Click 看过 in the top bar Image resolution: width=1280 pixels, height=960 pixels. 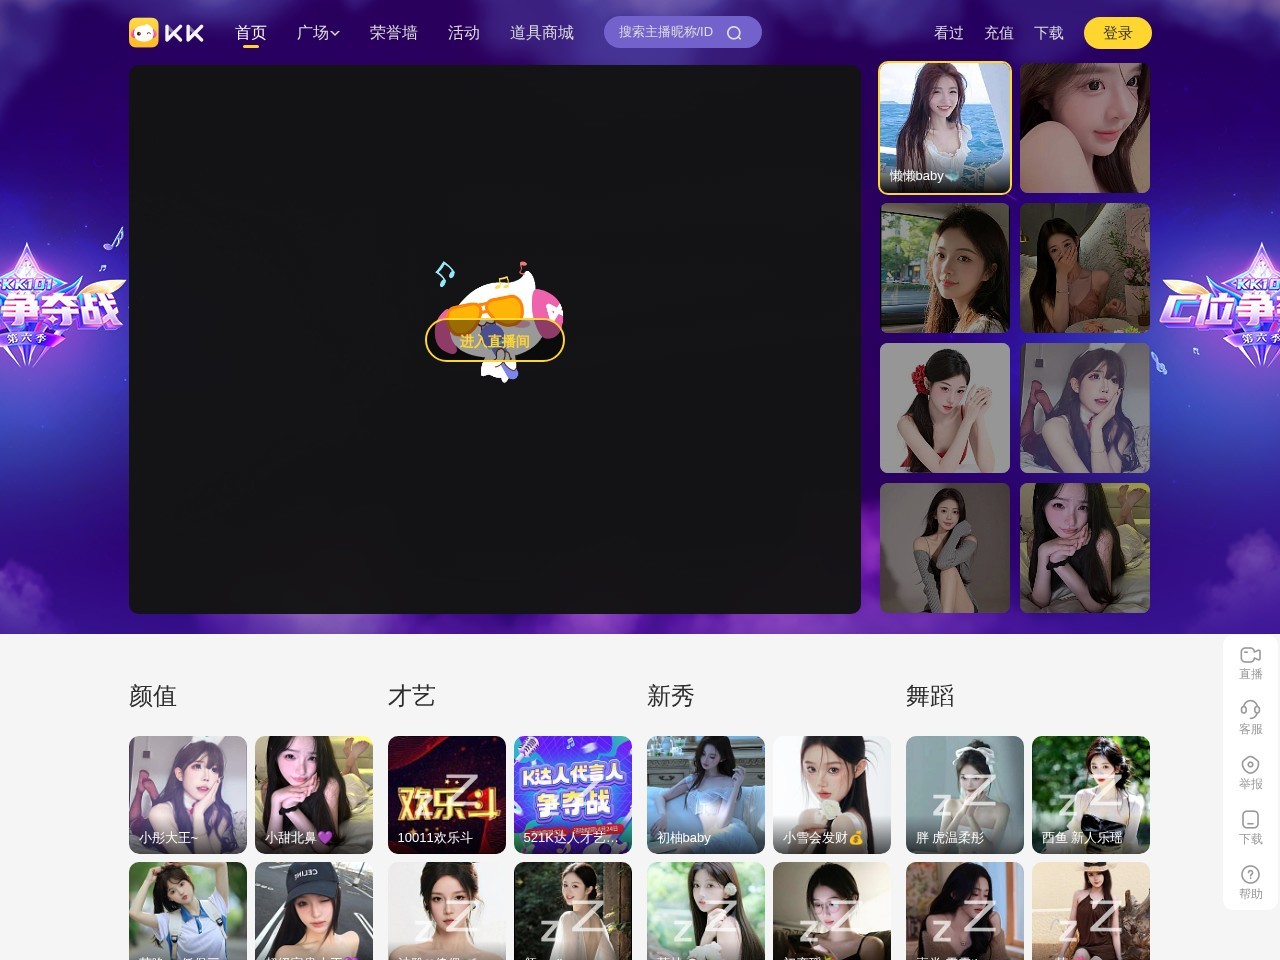(949, 33)
